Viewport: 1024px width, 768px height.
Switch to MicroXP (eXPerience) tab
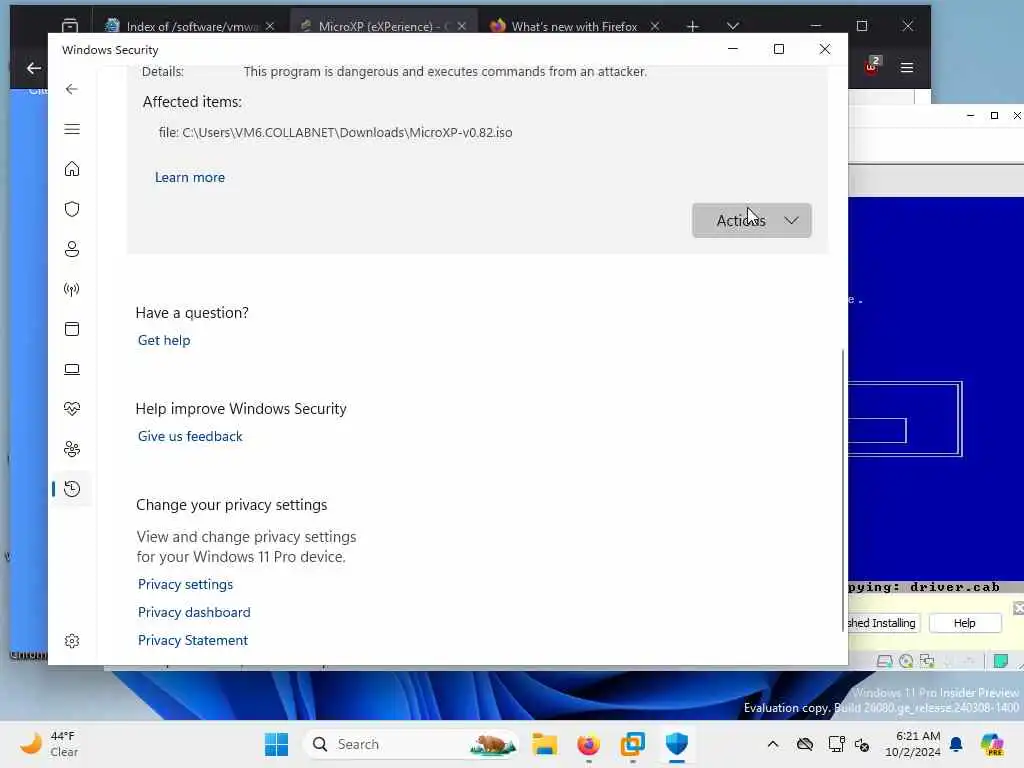(x=383, y=26)
